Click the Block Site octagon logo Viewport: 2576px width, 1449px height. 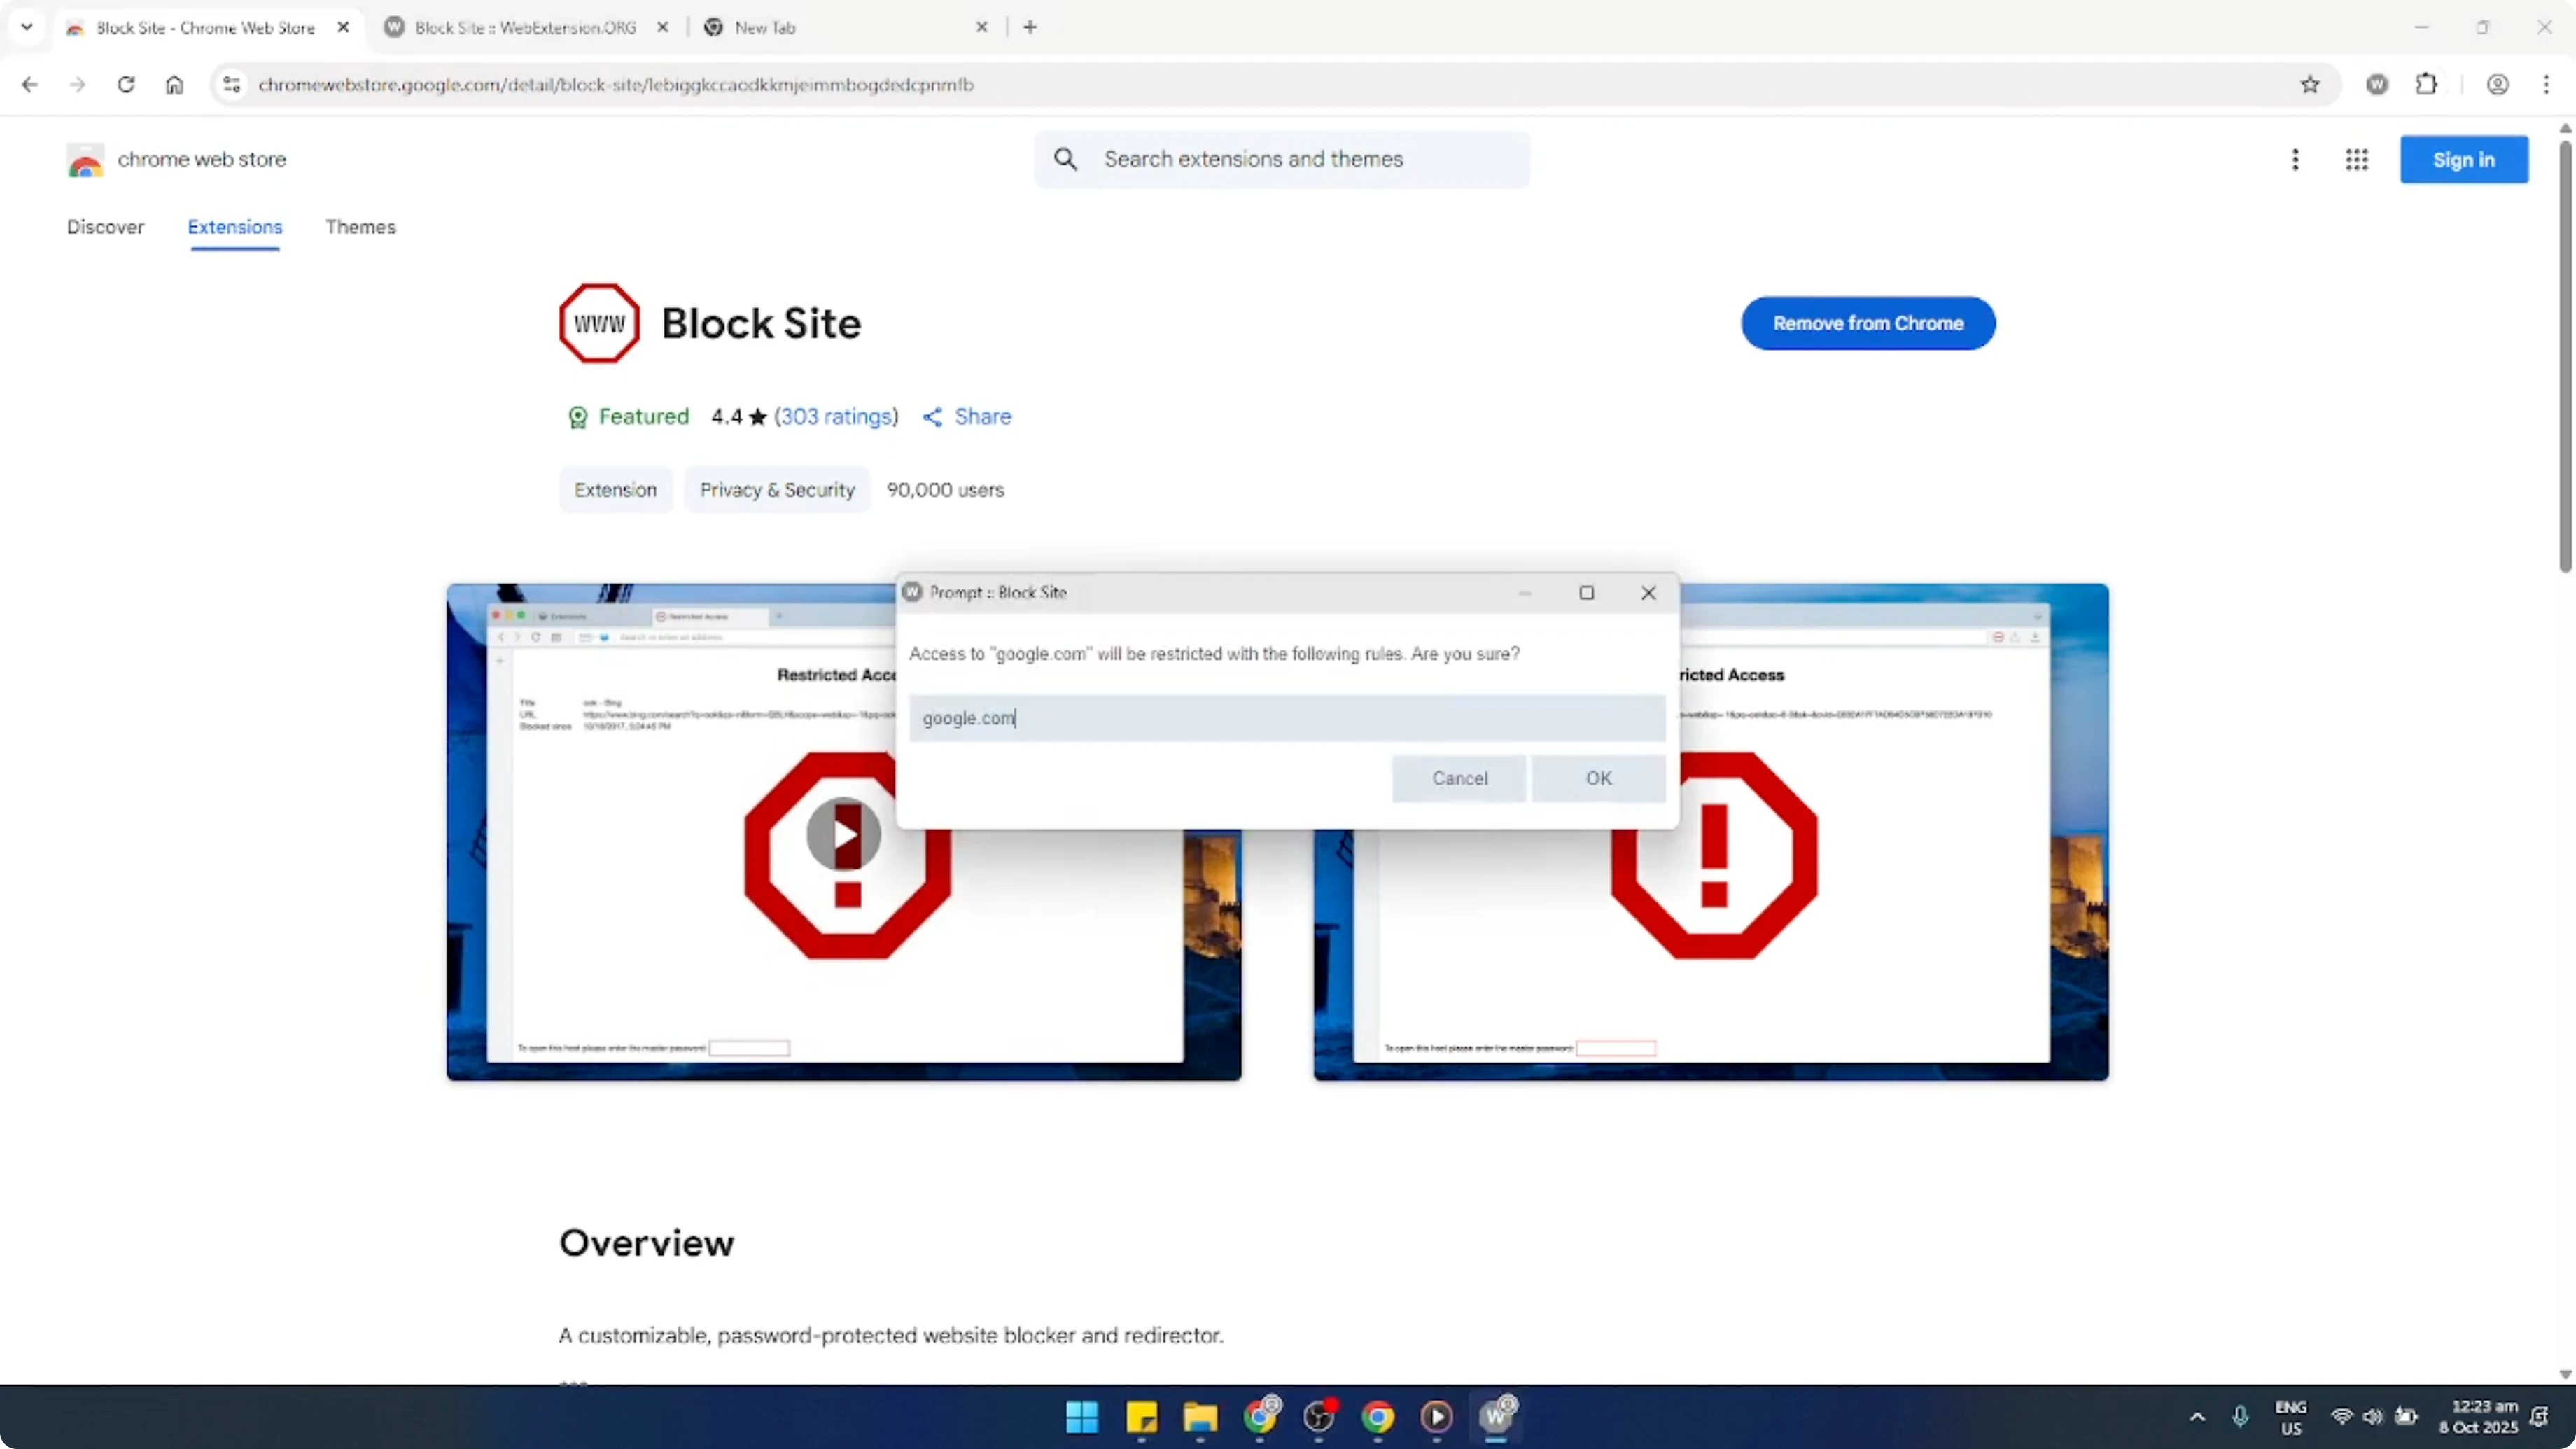coord(599,323)
